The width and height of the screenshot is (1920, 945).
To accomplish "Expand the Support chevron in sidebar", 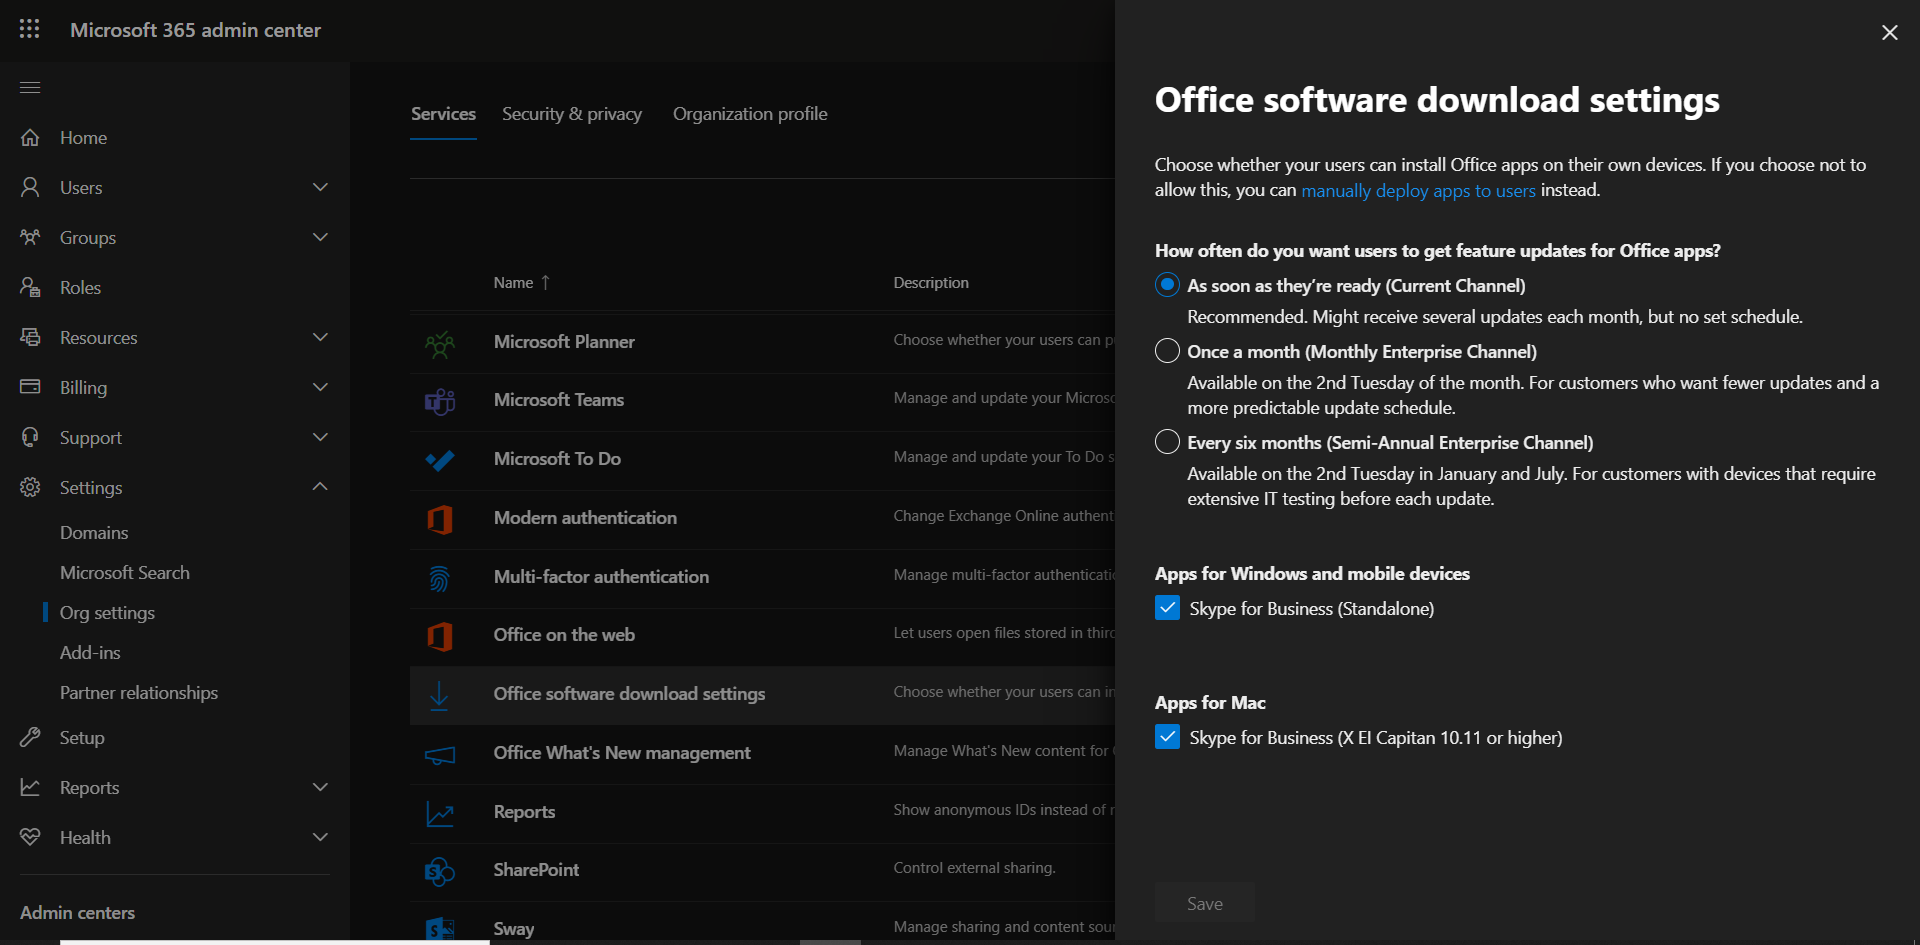I will 320,437.
